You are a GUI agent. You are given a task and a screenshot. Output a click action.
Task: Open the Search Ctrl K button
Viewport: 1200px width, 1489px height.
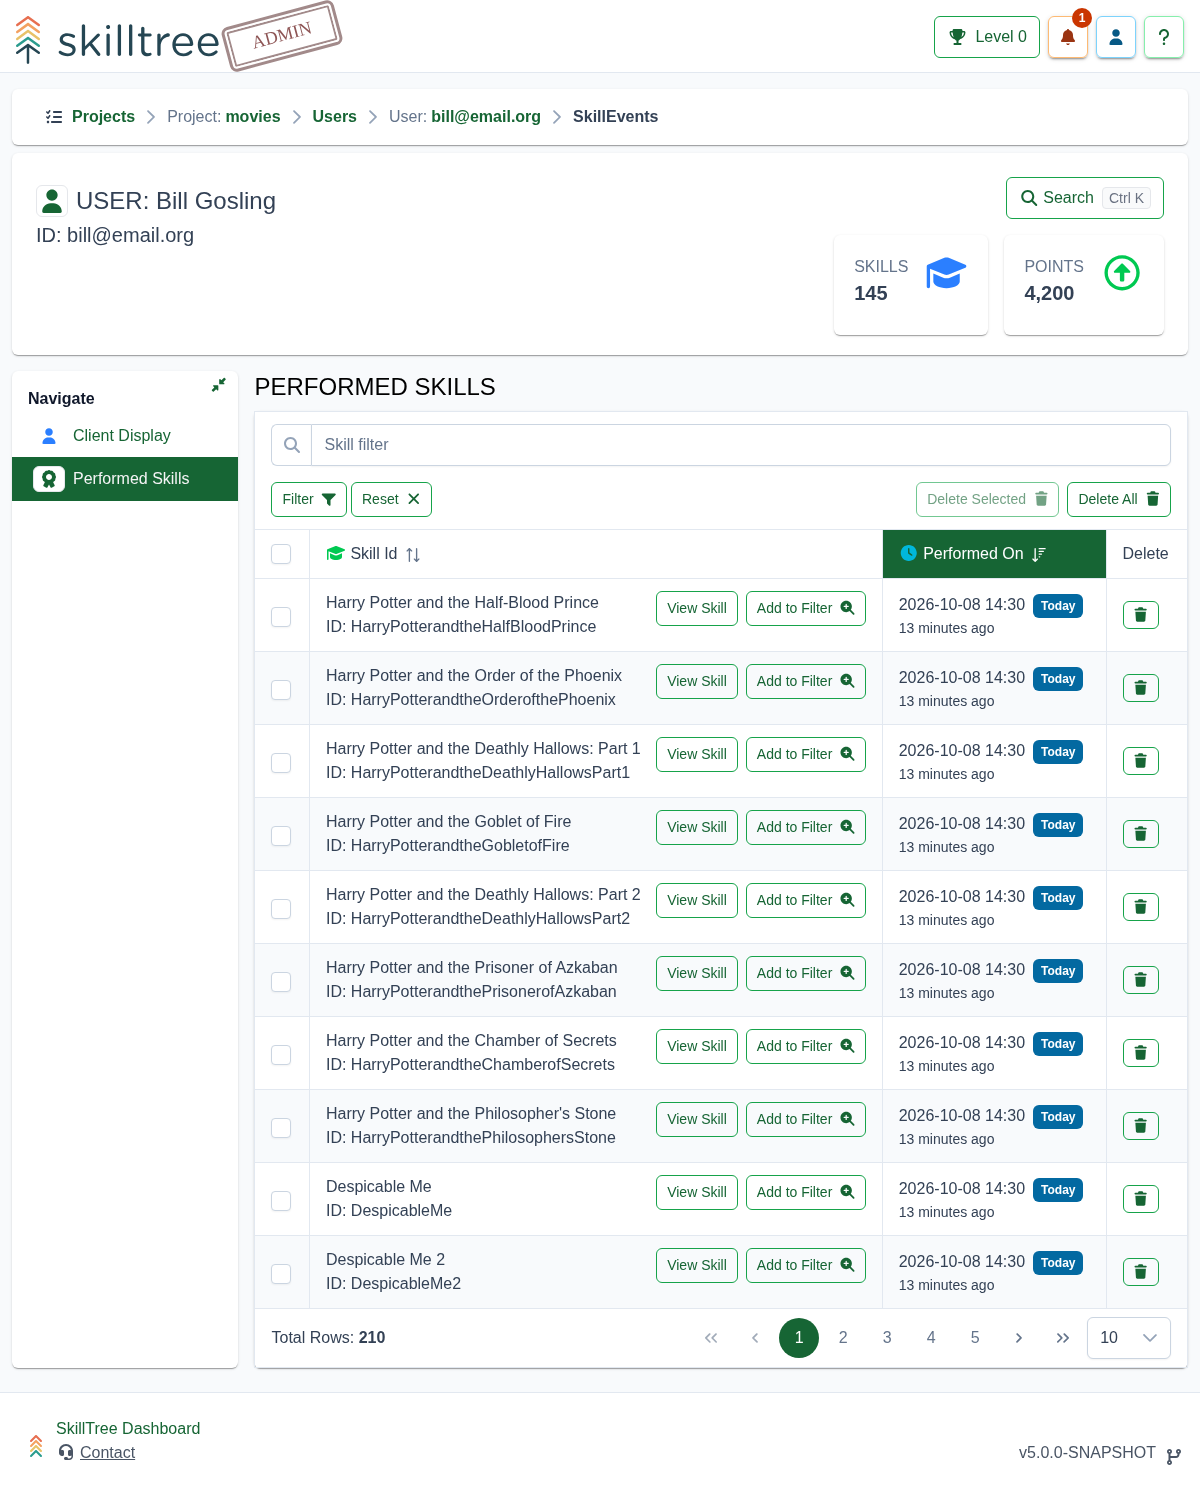pyautogui.click(x=1085, y=198)
